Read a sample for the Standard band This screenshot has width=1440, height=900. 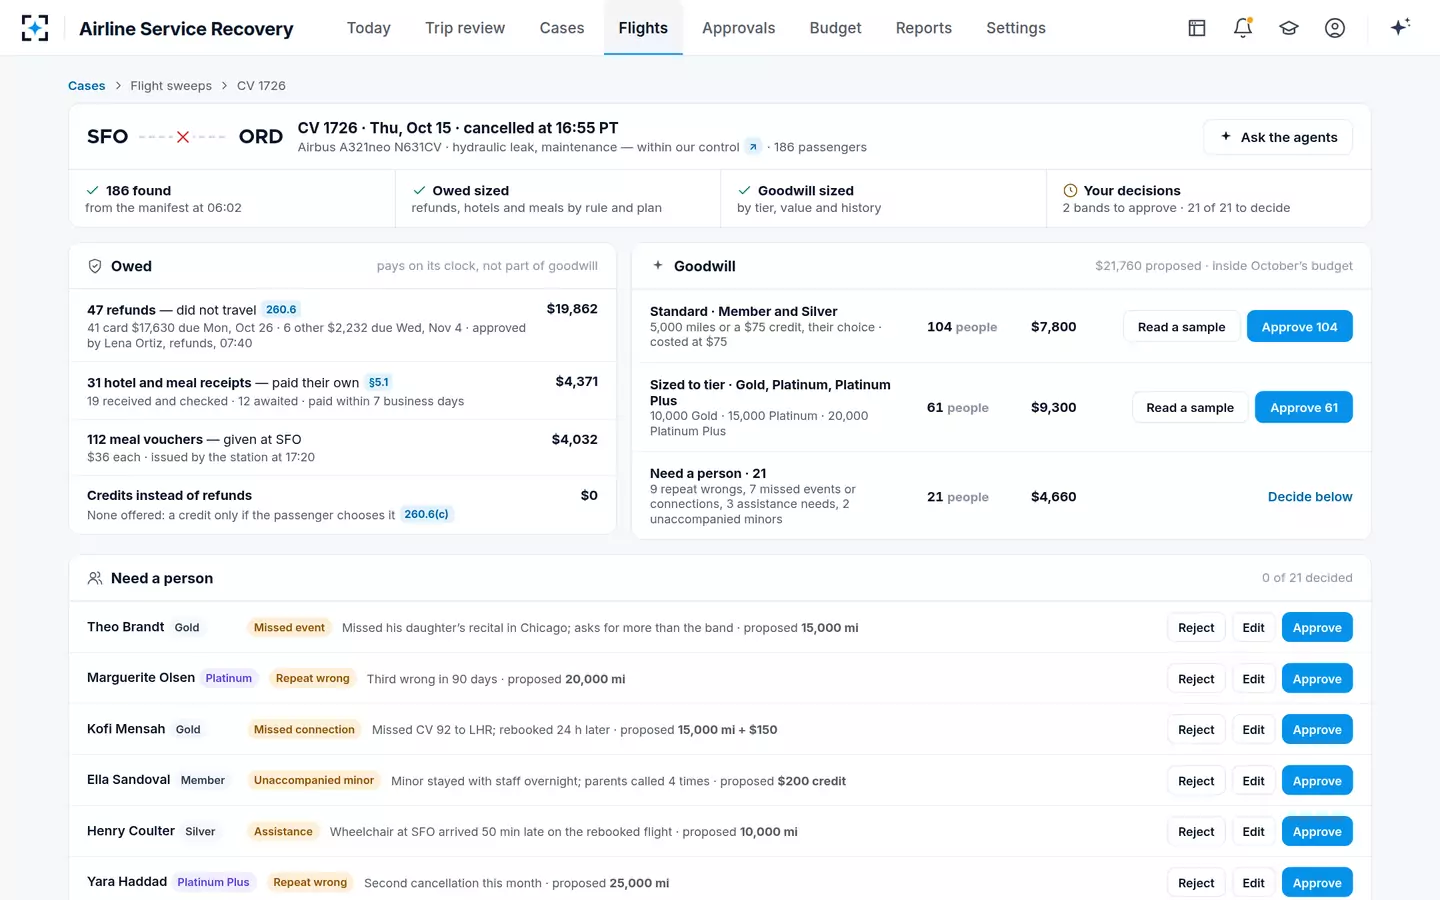pos(1181,327)
